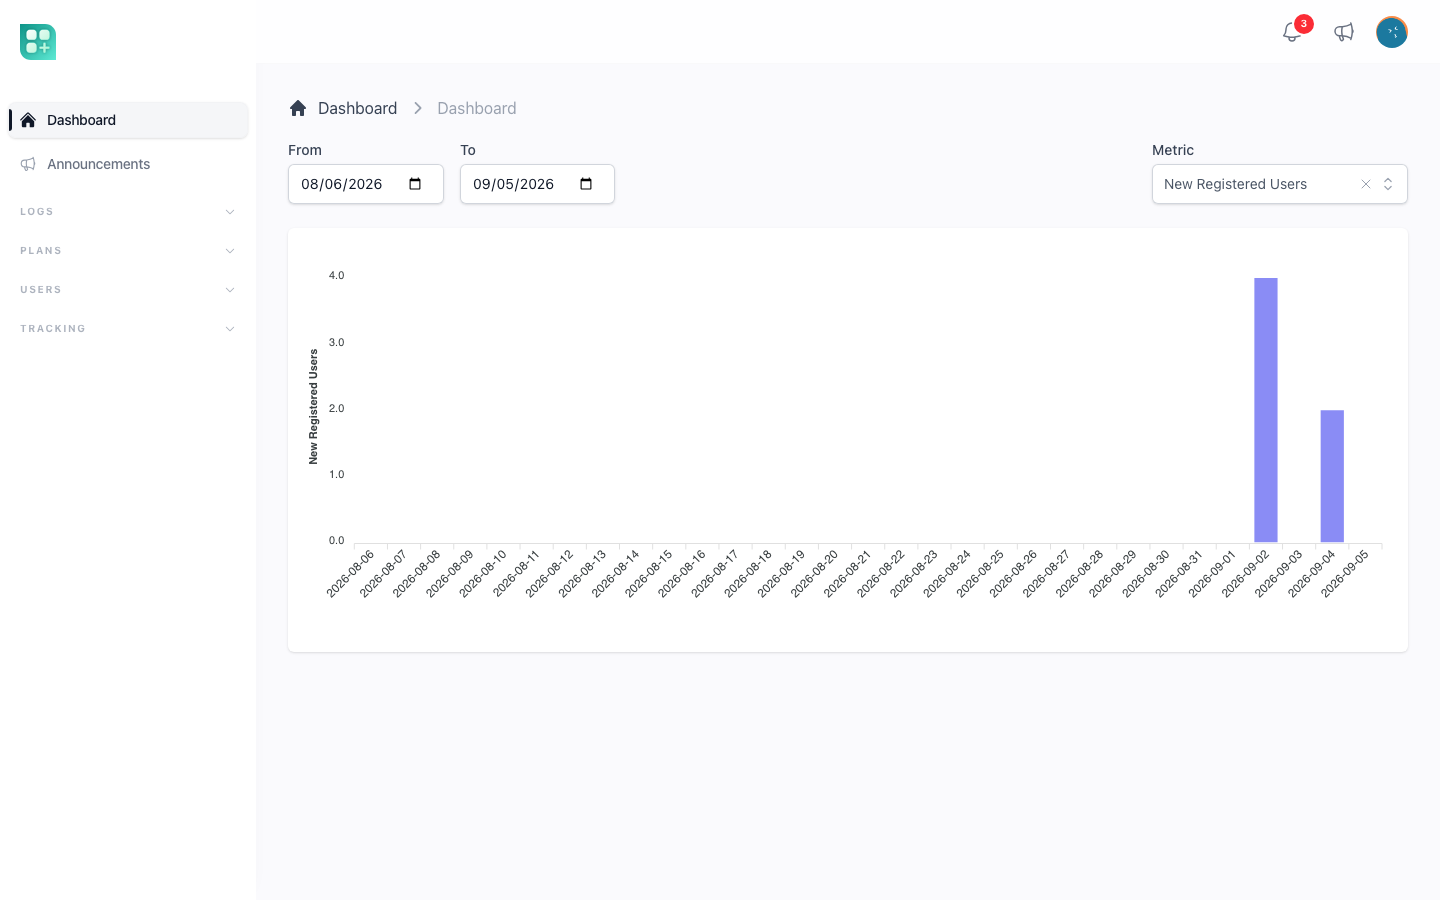Expand the Tracking sidebar section
This screenshot has width=1440, height=900.
click(x=128, y=329)
